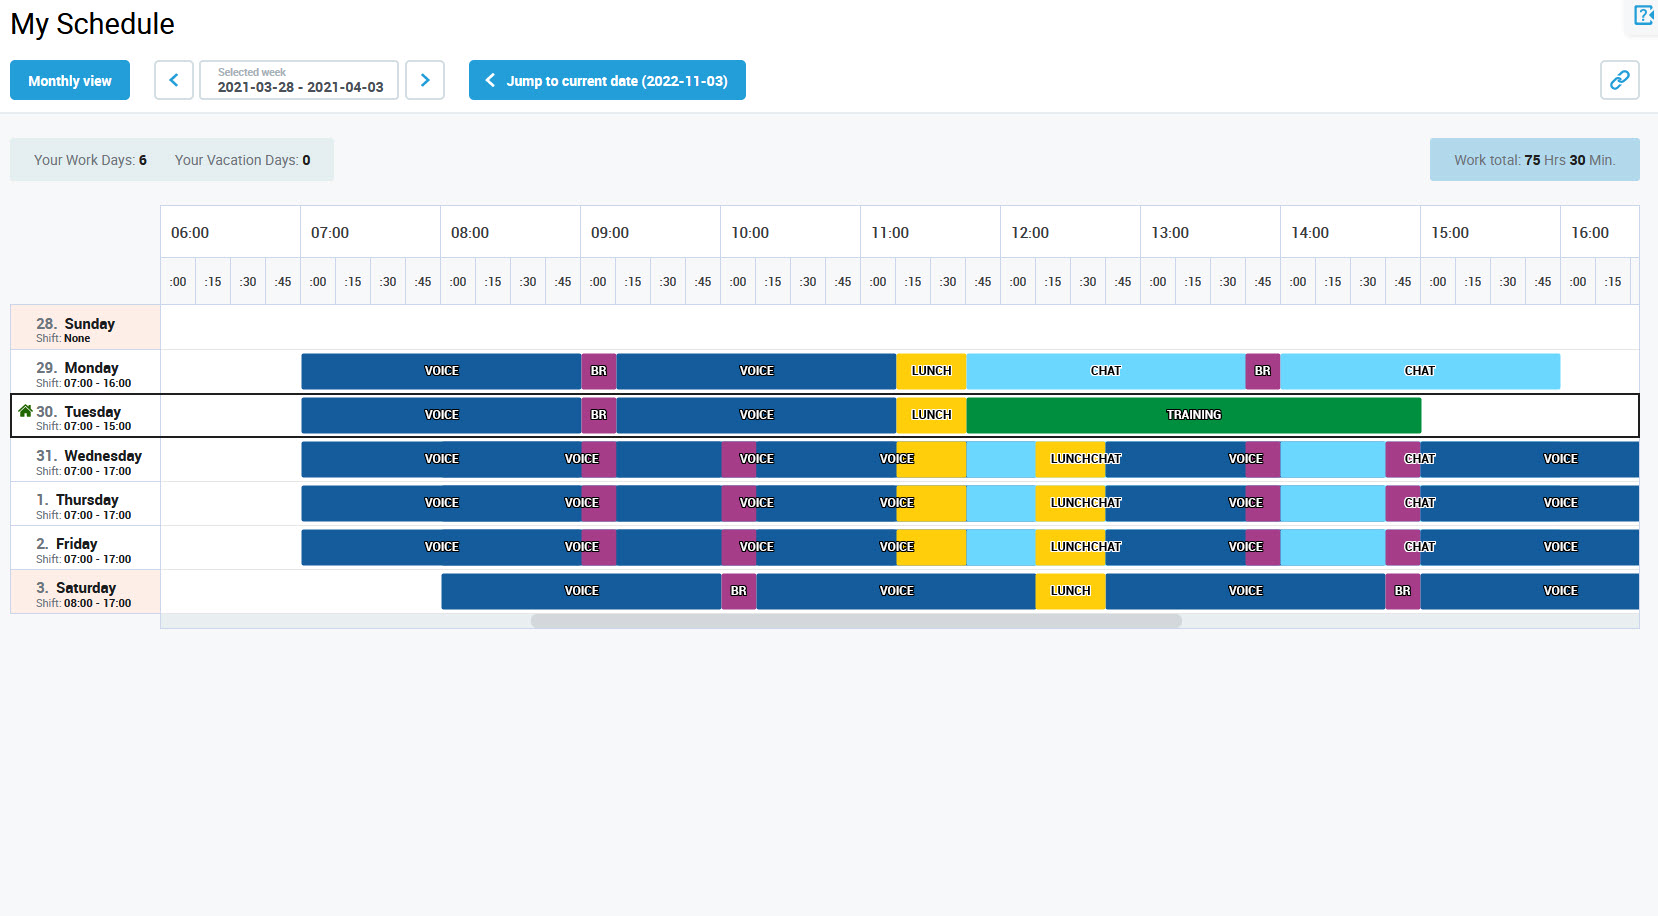The width and height of the screenshot is (1658, 916).
Task: Jump to current date 2022-11-03
Action: click(607, 80)
